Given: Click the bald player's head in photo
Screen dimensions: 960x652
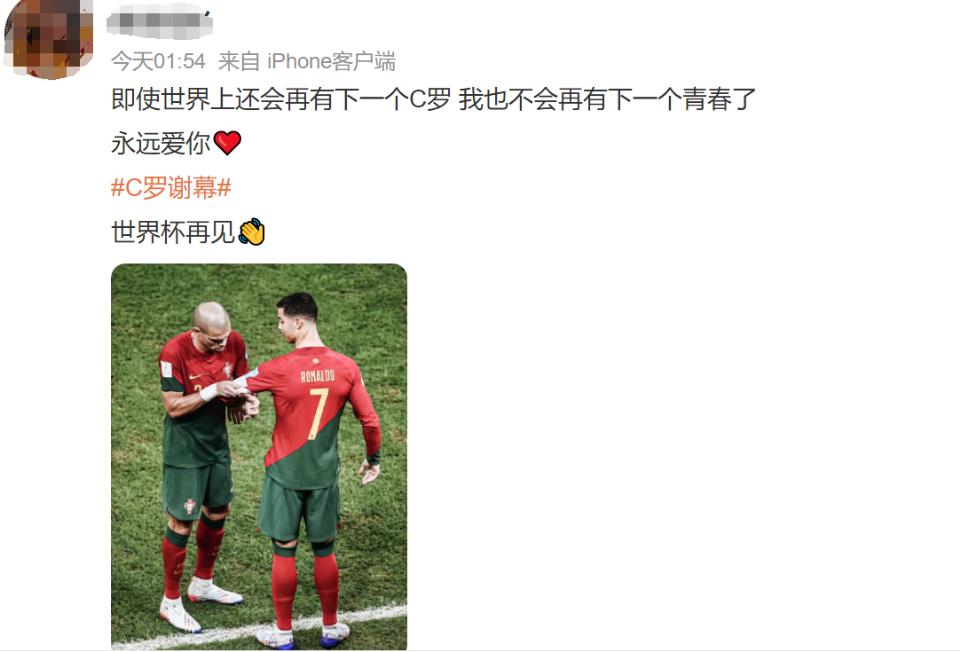Looking at the screenshot, I should pyautogui.click(x=212, y=324).
